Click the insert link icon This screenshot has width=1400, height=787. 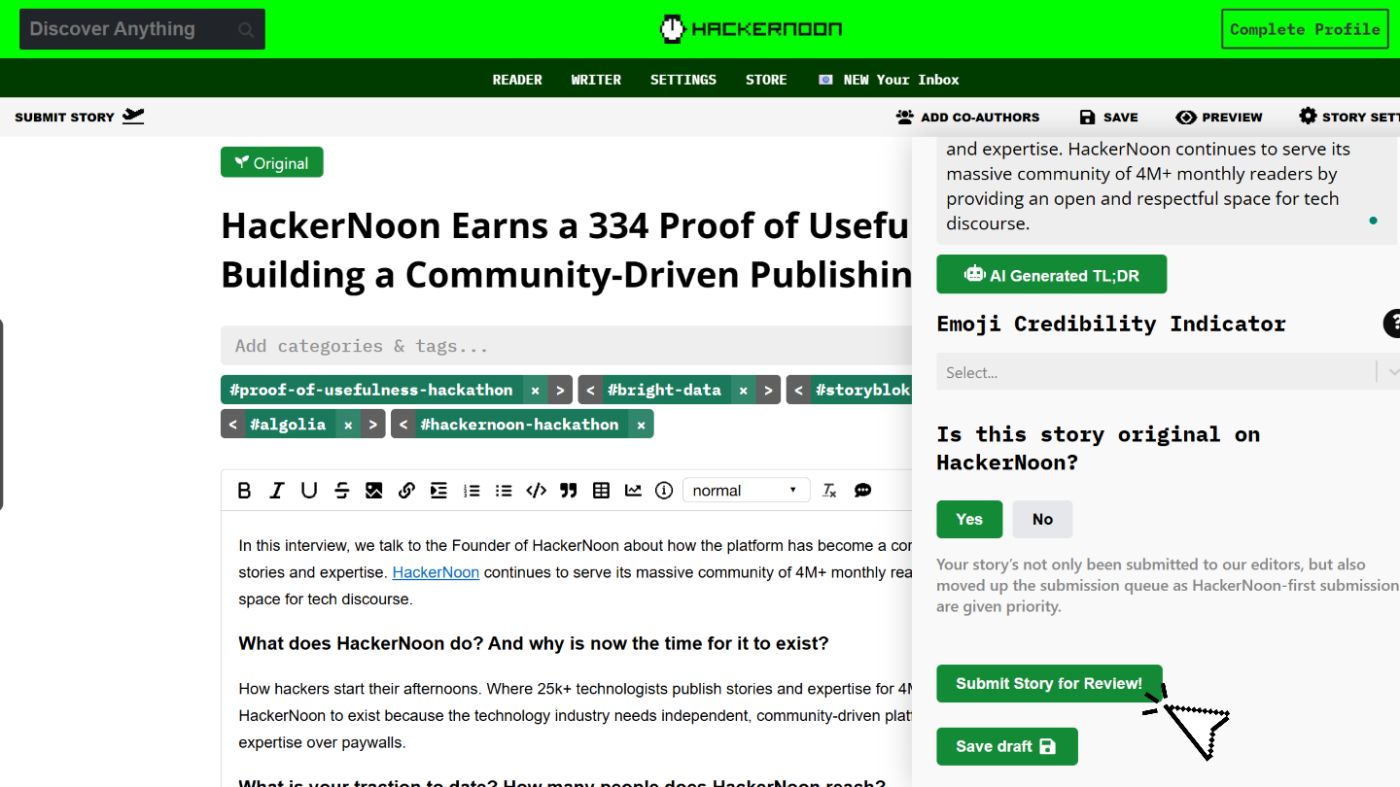pyautogui.click(x=406, y=490)
